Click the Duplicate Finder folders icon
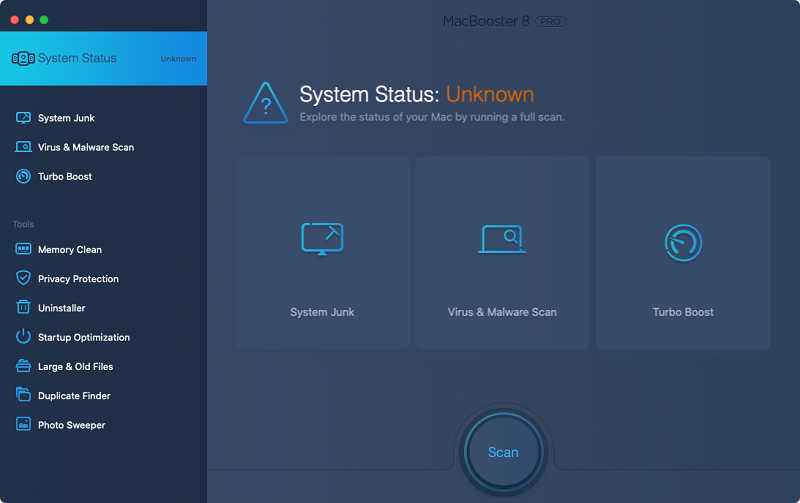 click(23, 394)
